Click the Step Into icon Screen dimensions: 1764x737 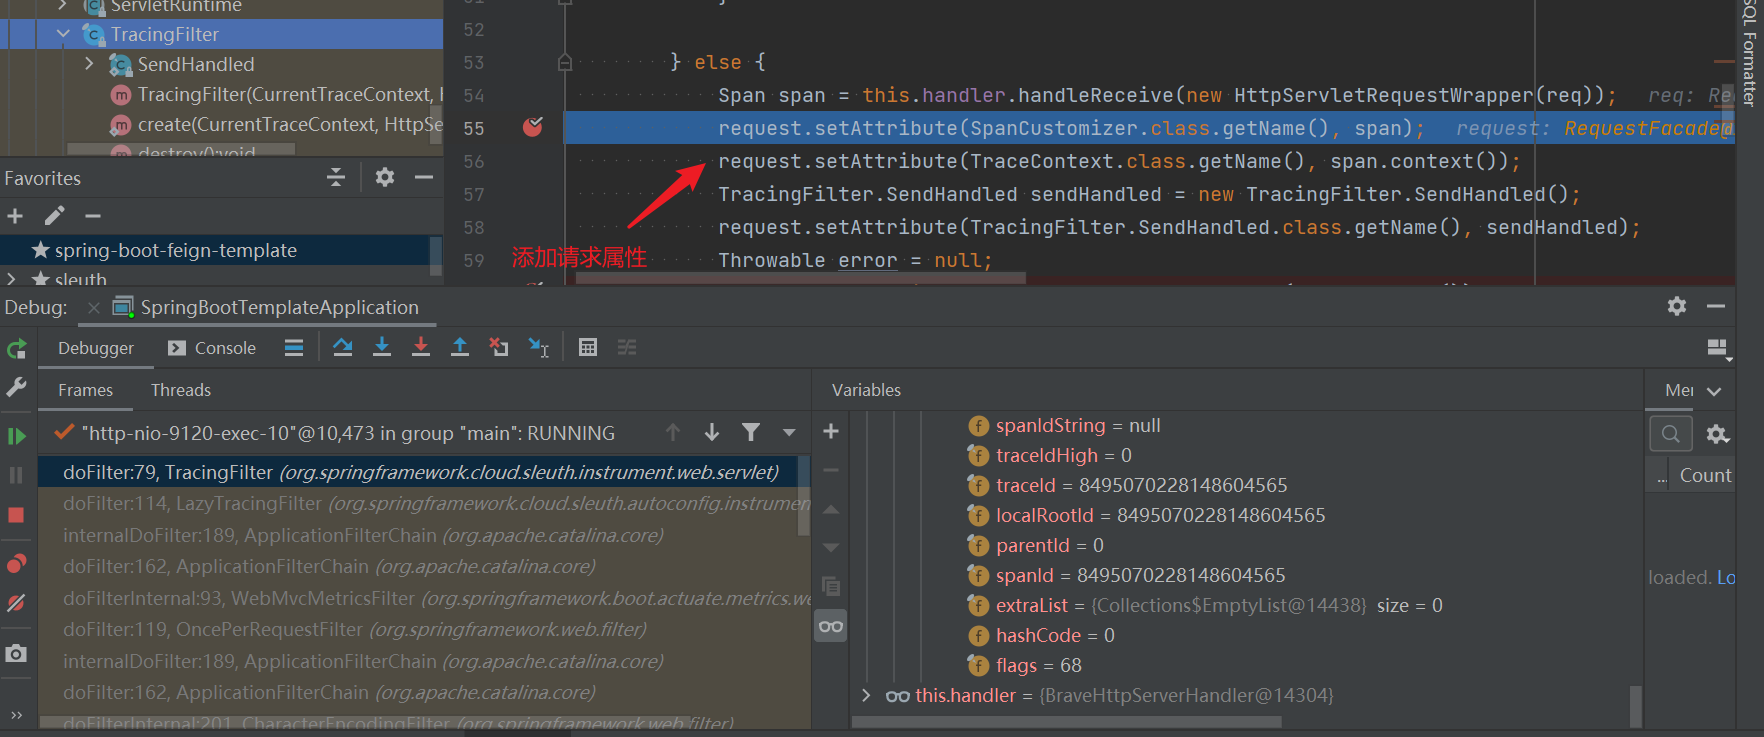[x=382, y=347]
